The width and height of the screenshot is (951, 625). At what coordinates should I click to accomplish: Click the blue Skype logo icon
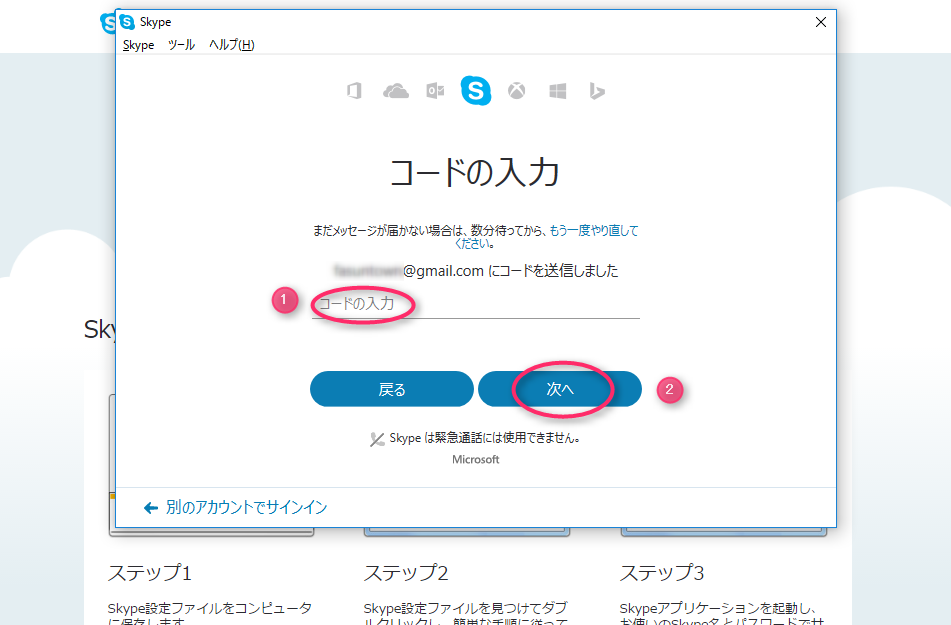[x=476, y=91]
